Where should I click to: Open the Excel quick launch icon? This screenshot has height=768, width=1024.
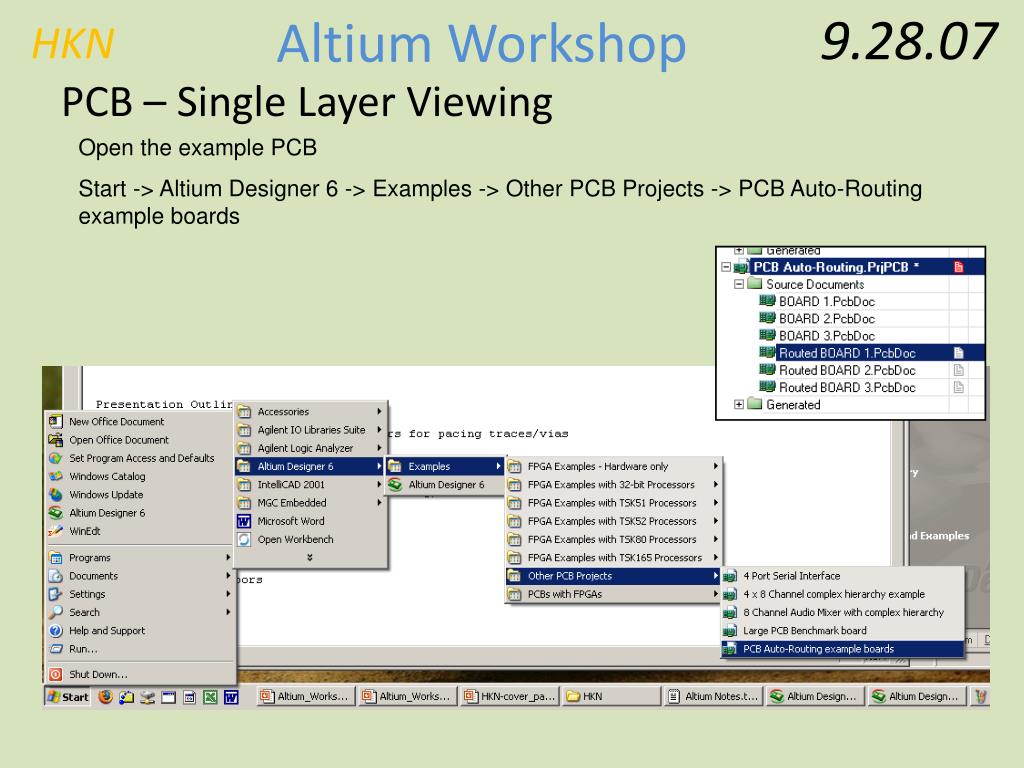(x=210, y=697)
